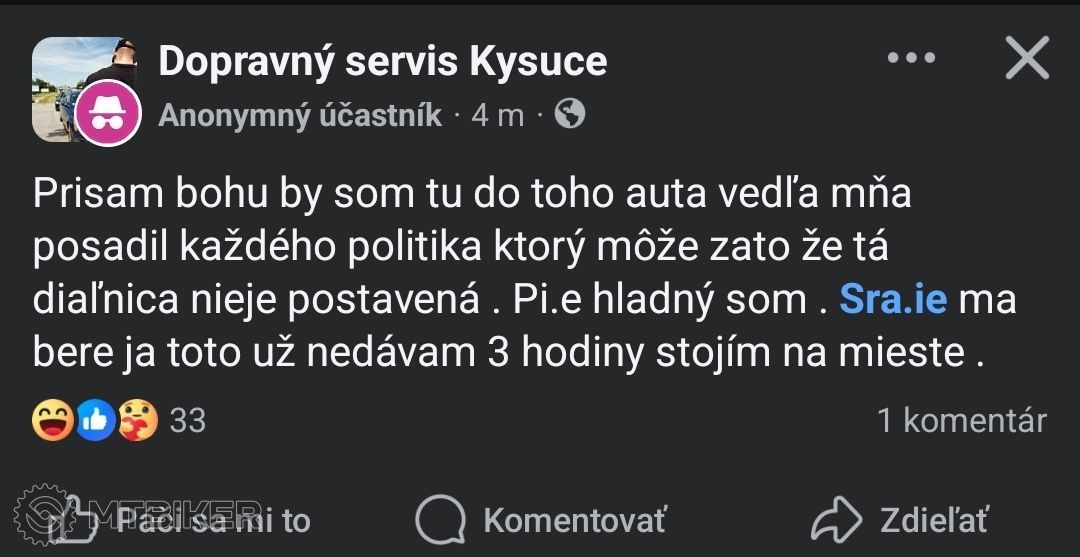
Task: Click the MTBIKER gear watermark logo
Action: [x=42, y=513]
